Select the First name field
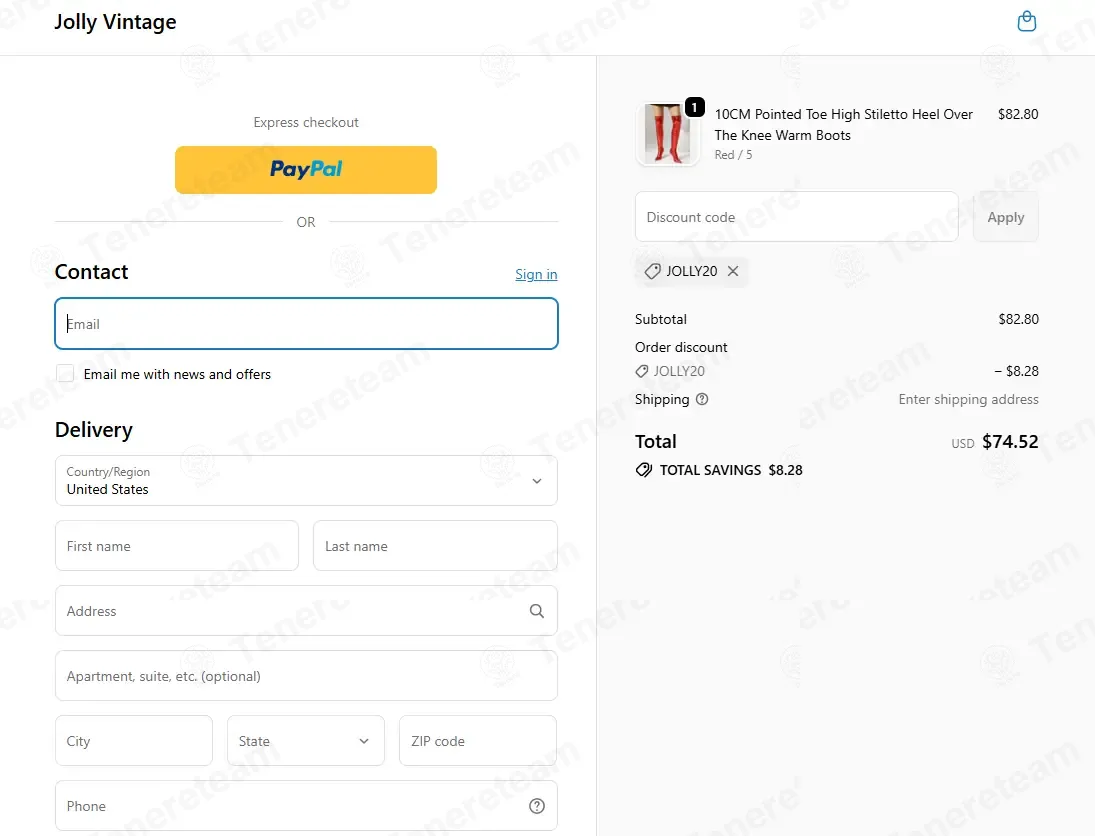The image size is (1095, 836). pyautogui.click(x=177, y=545)
